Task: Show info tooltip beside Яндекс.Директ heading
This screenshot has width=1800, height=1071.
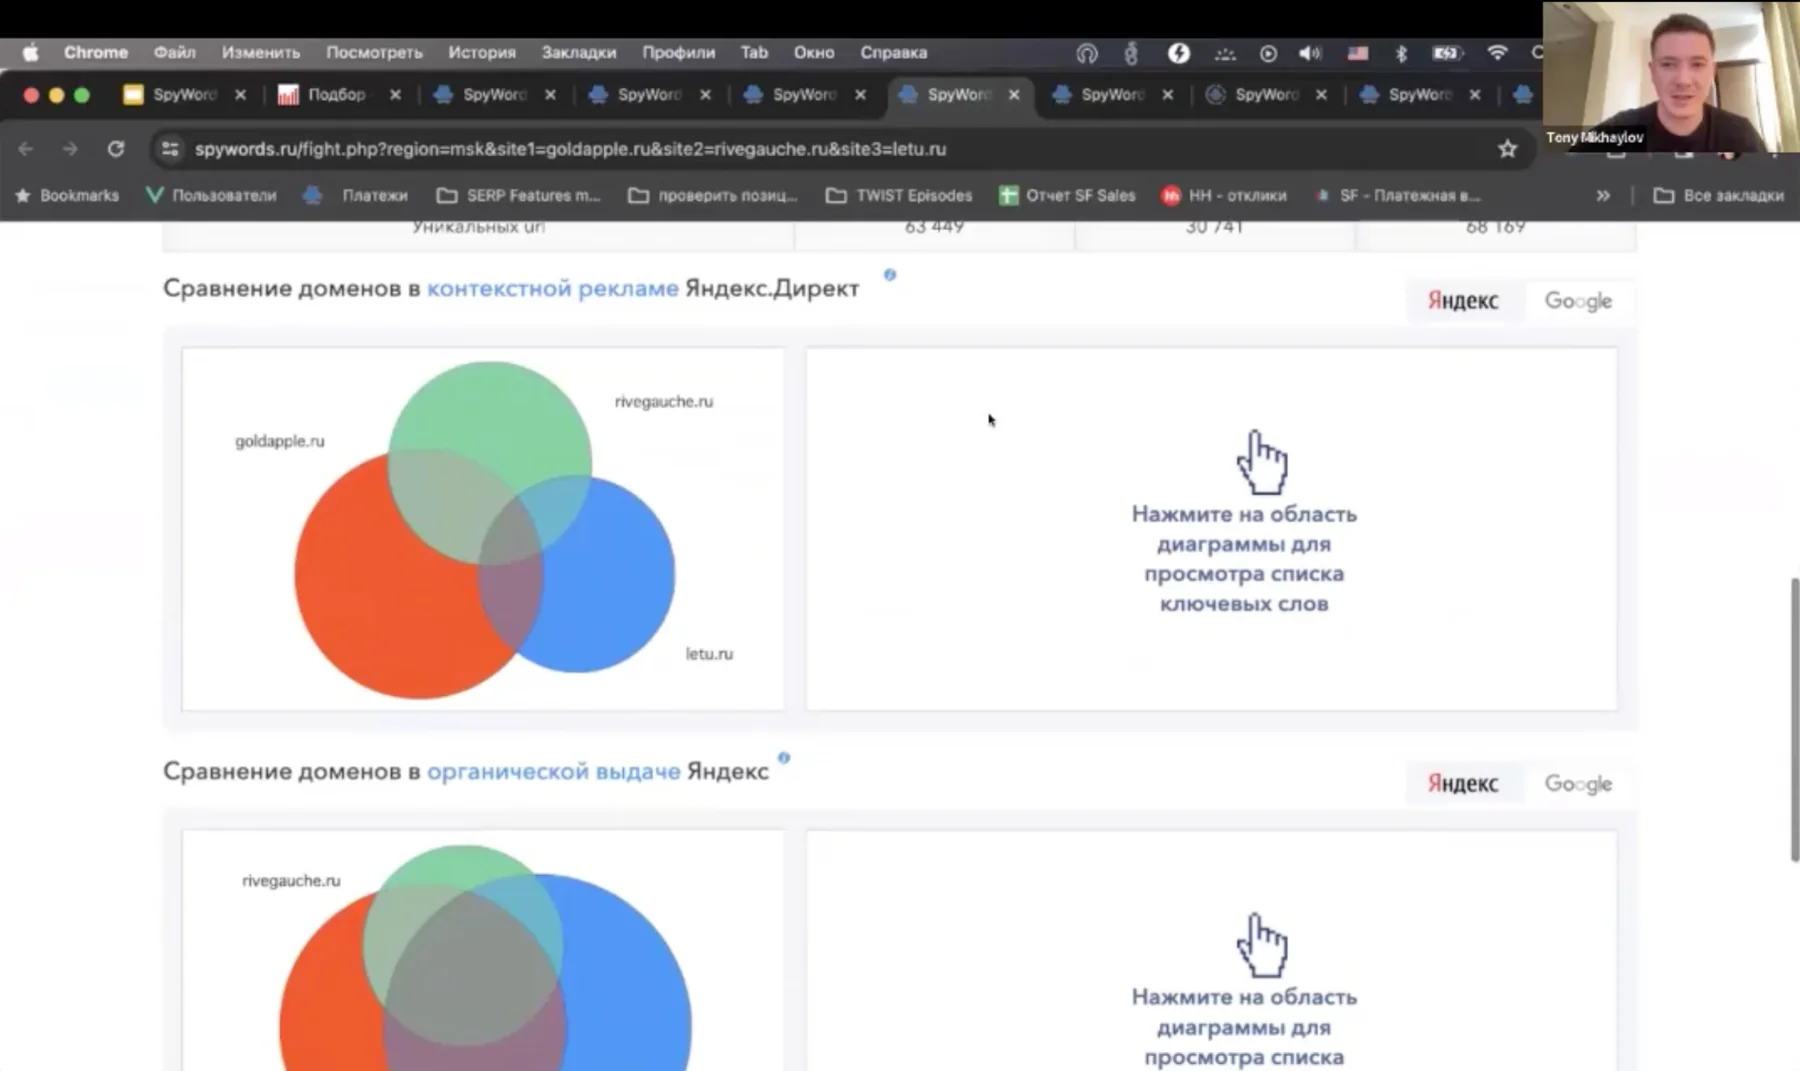Action: [x=890, y=275]
